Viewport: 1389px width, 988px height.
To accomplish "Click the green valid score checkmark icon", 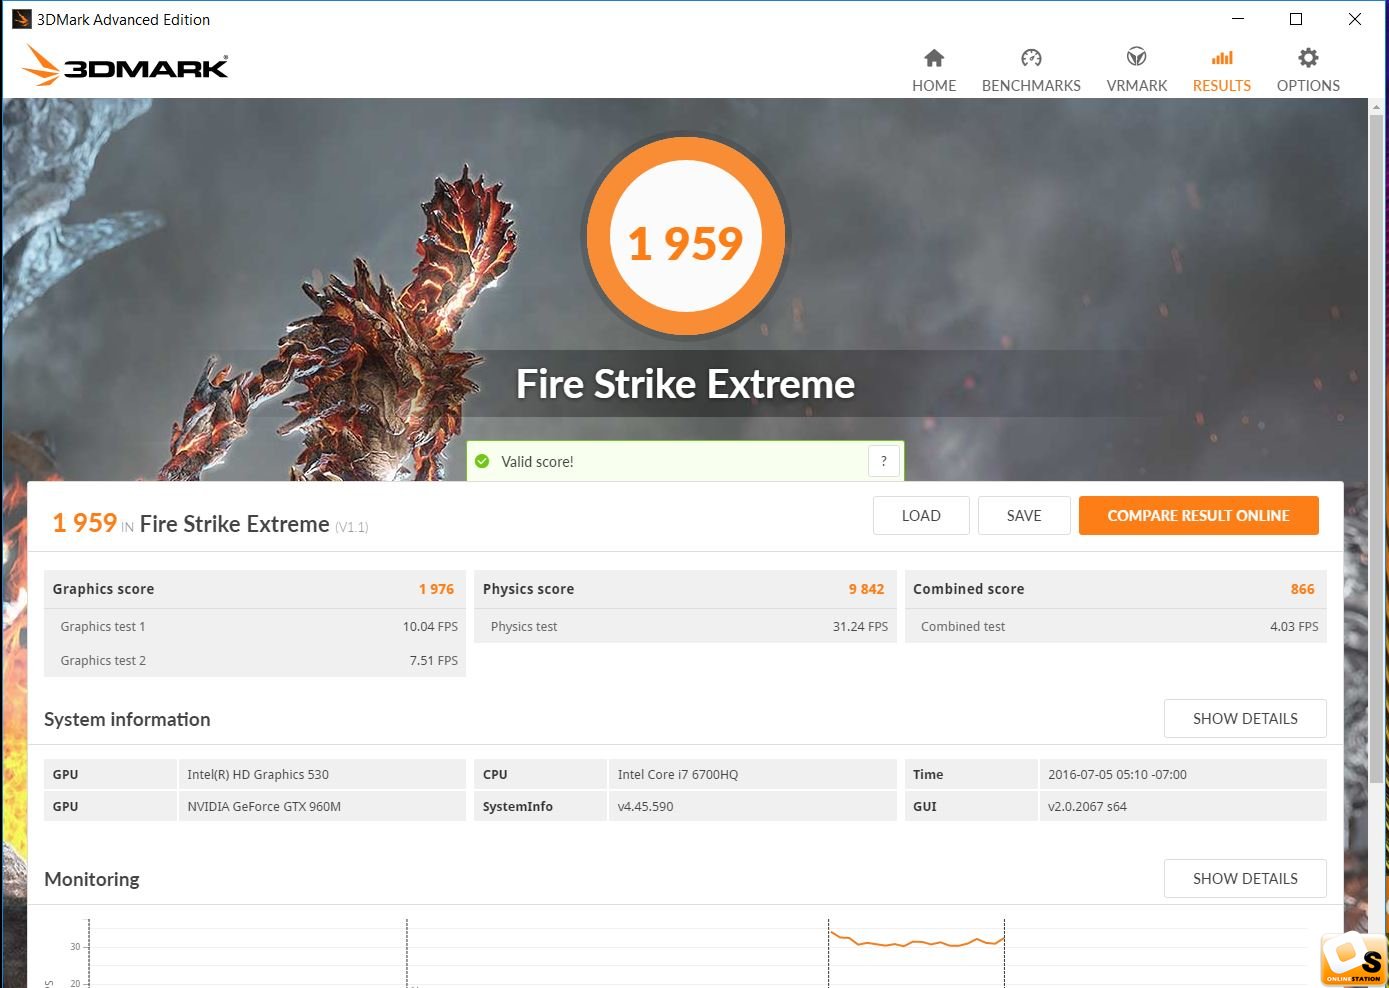I will [x=482, y=461].
